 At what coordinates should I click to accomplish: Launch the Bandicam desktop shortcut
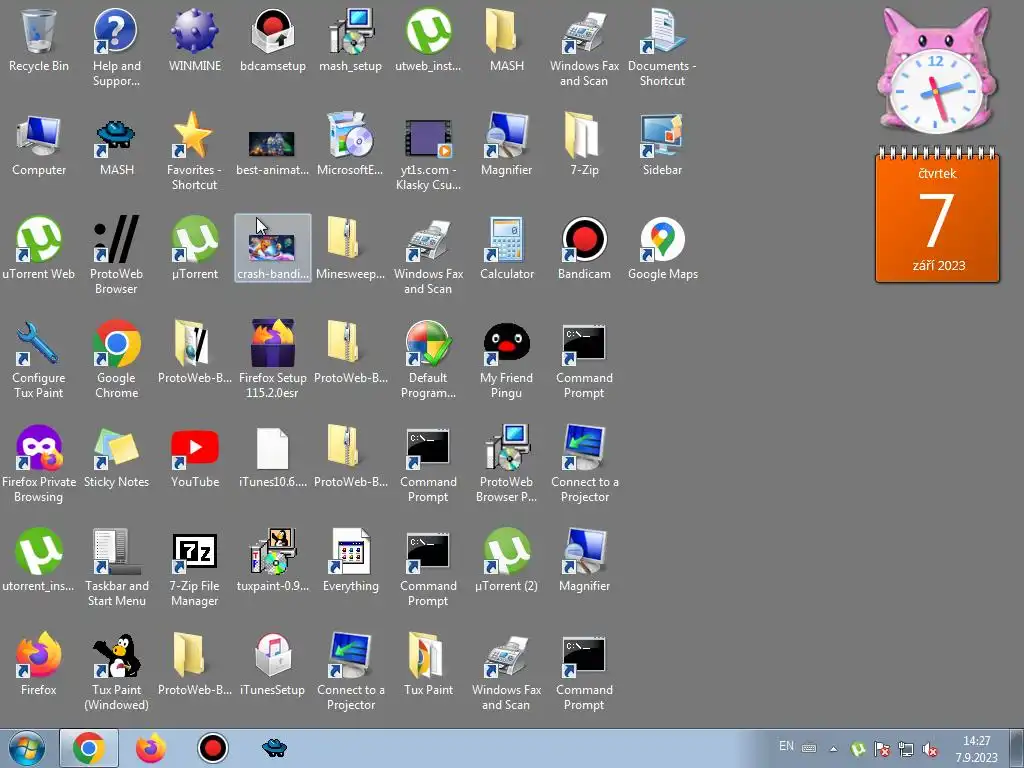click(584, 247)
